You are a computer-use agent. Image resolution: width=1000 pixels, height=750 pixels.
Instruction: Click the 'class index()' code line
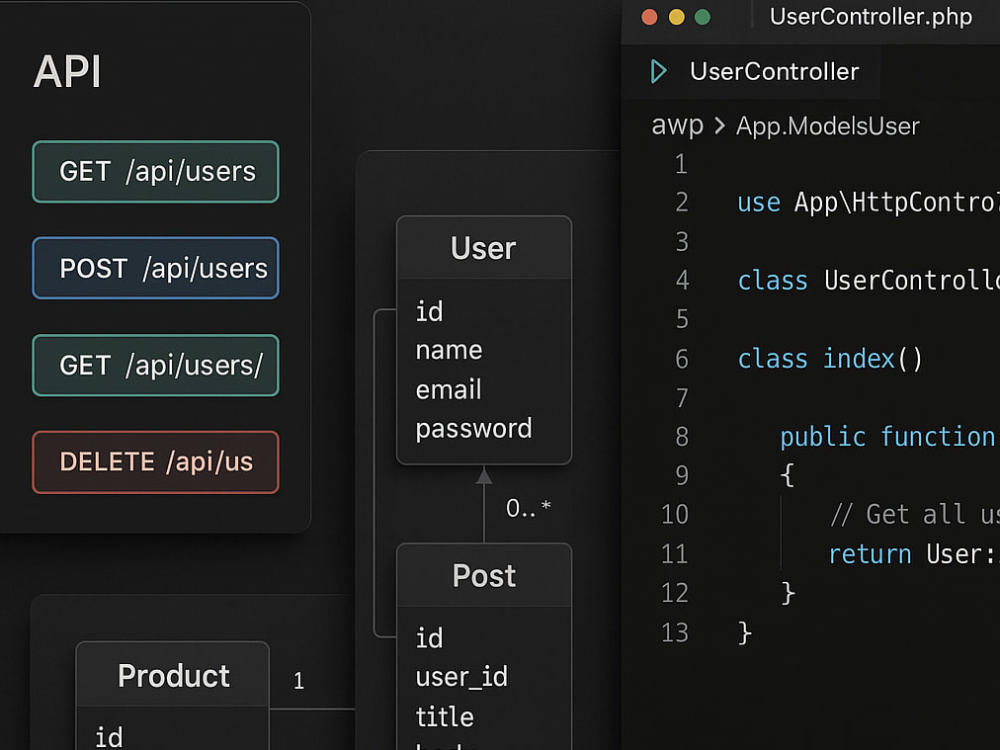(830, 359)
